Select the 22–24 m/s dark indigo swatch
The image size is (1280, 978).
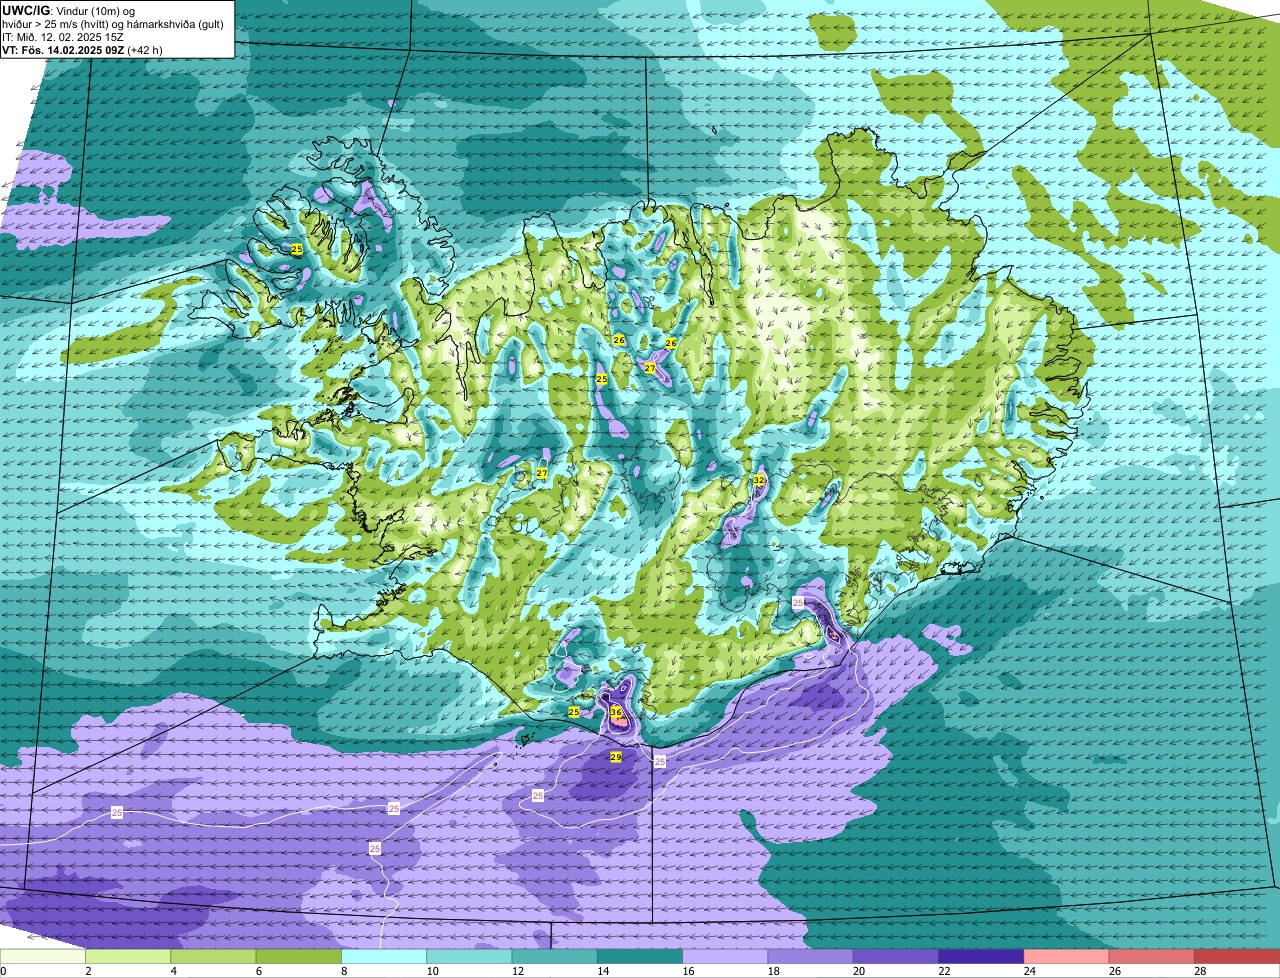[x=981, y=957]
